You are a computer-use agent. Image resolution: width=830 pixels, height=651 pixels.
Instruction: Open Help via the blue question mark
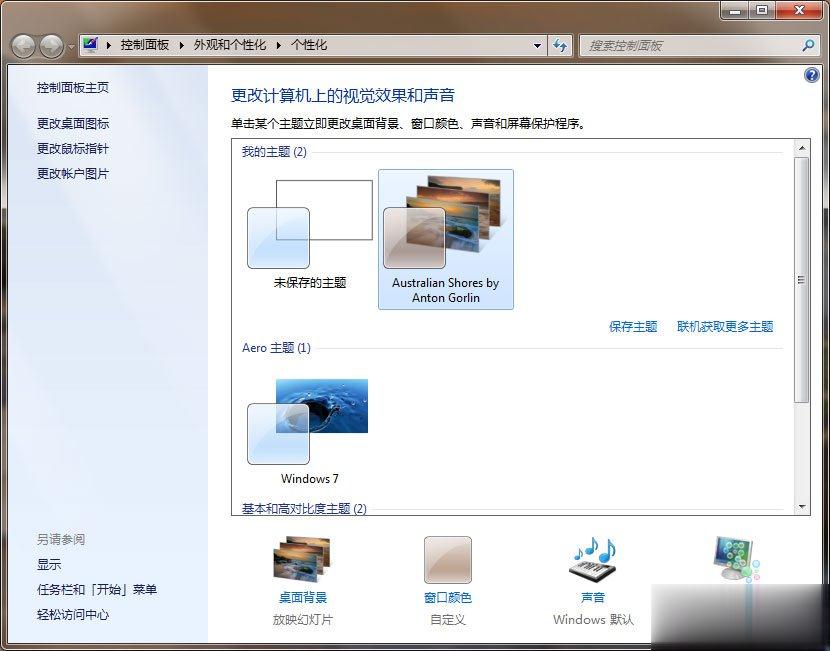tap(811, 75)
